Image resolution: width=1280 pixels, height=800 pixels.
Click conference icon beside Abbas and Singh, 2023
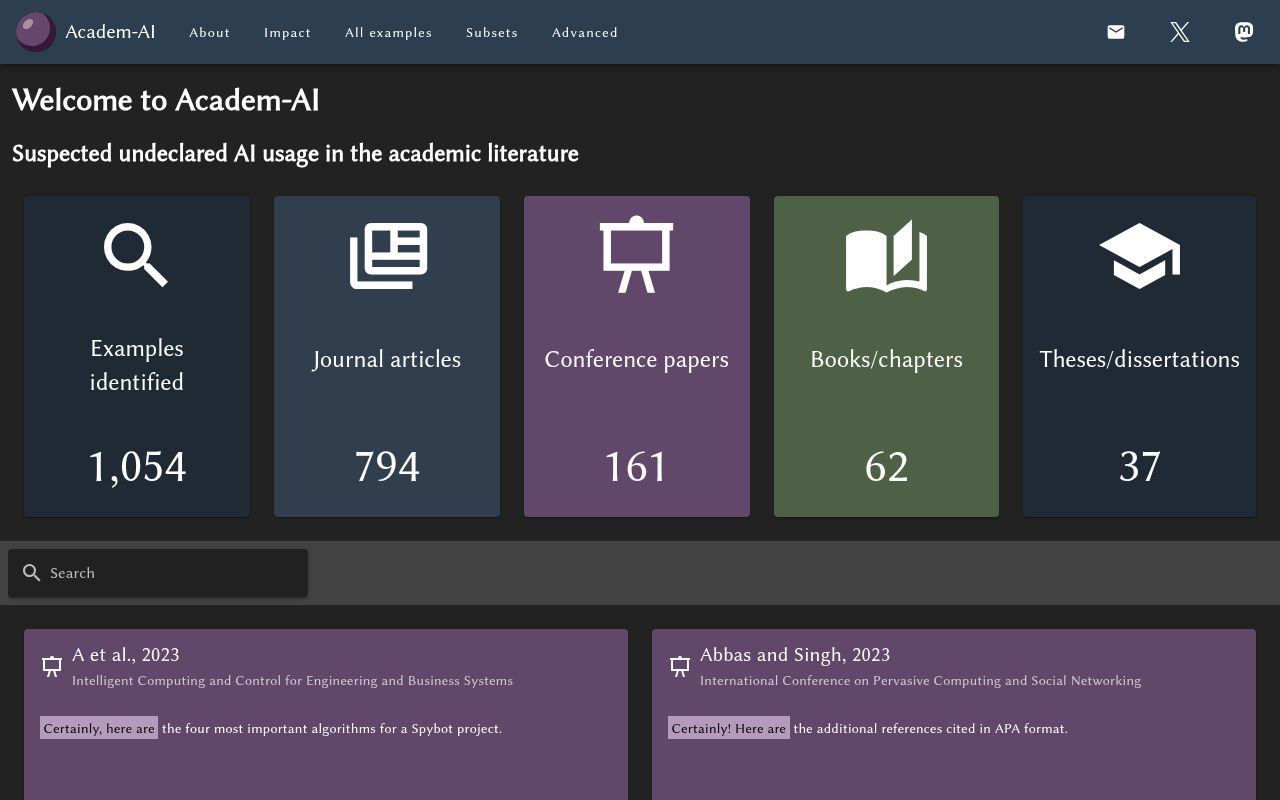[680, 667]
